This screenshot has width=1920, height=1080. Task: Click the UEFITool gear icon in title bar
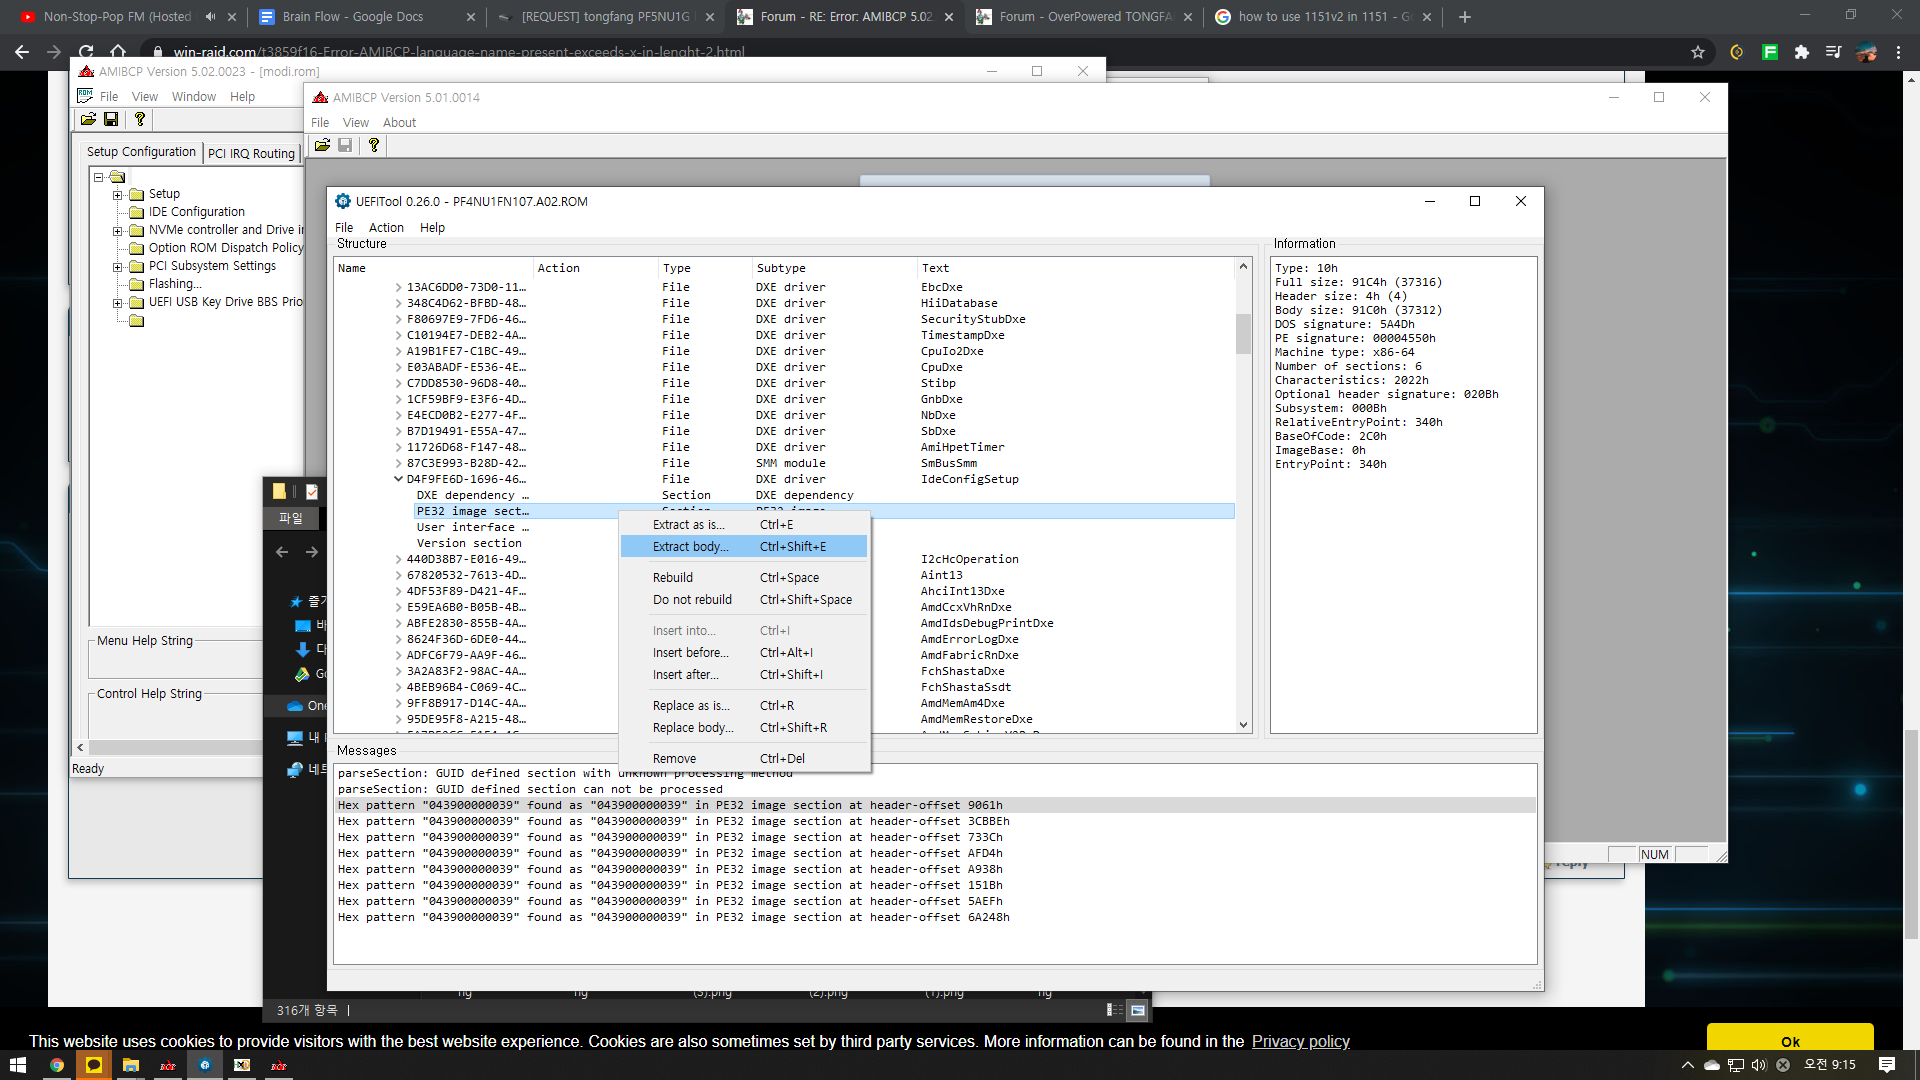pyautogui.click(x=343, y=201)
